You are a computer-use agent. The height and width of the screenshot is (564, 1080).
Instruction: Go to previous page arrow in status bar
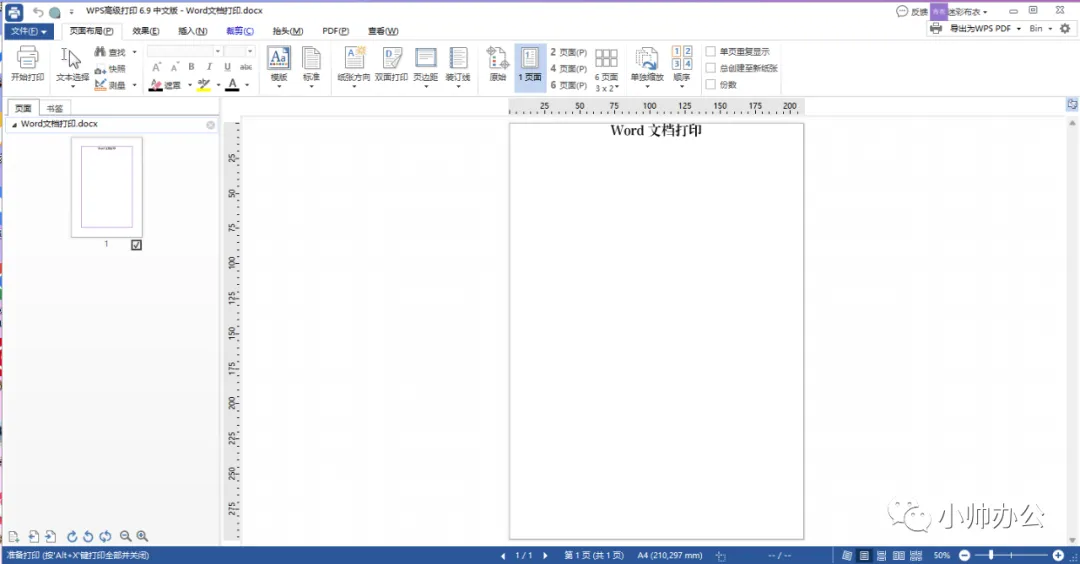click(503, 555)
